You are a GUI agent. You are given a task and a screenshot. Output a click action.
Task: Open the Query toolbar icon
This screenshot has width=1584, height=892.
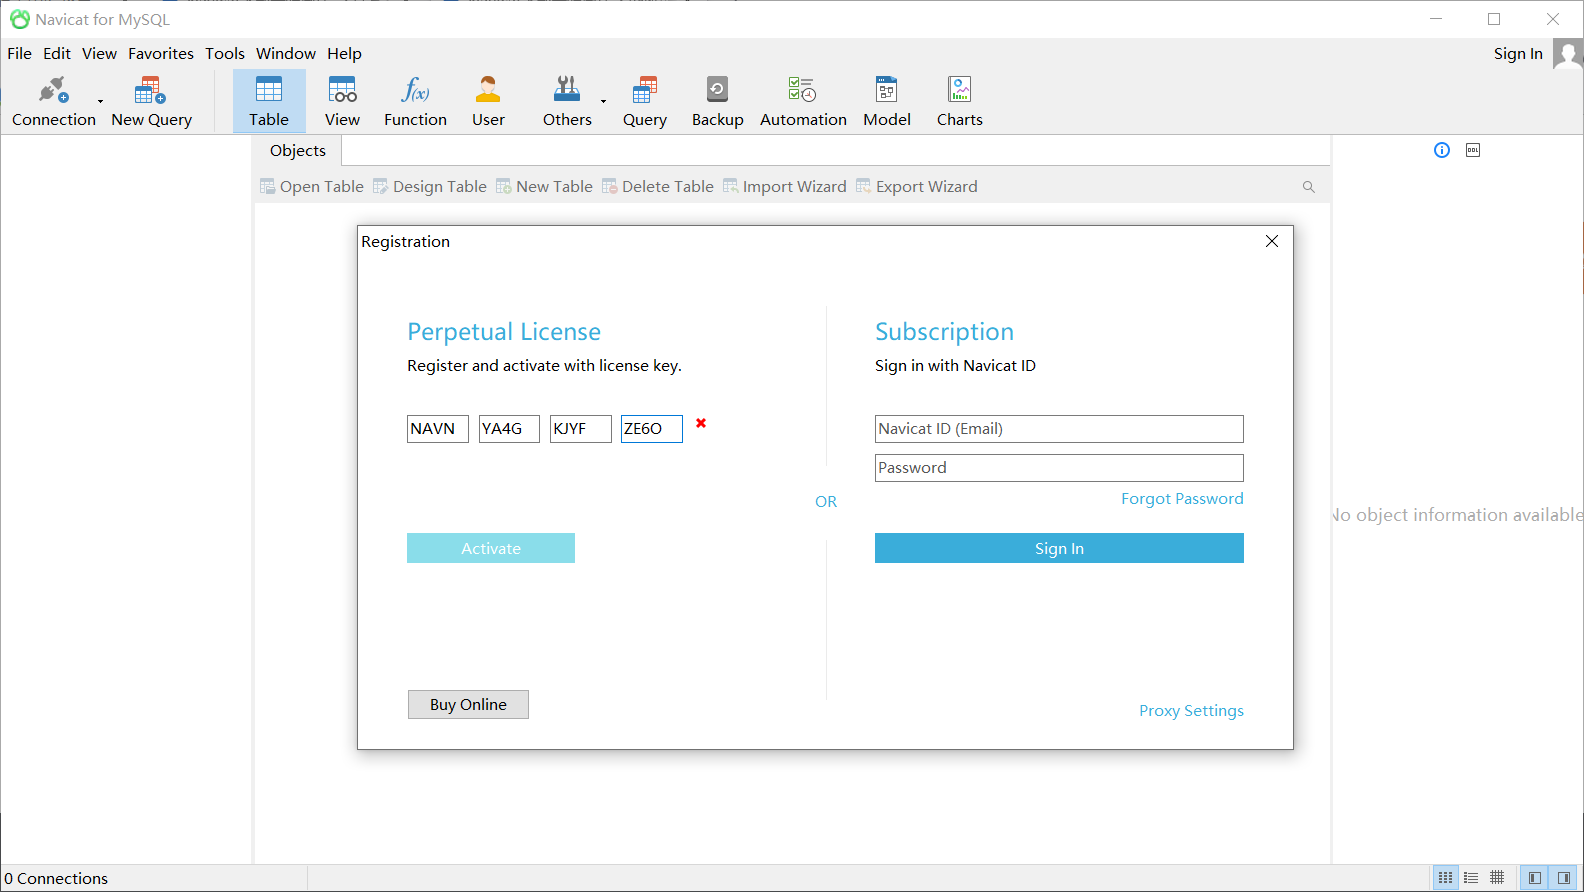[645, 101]
